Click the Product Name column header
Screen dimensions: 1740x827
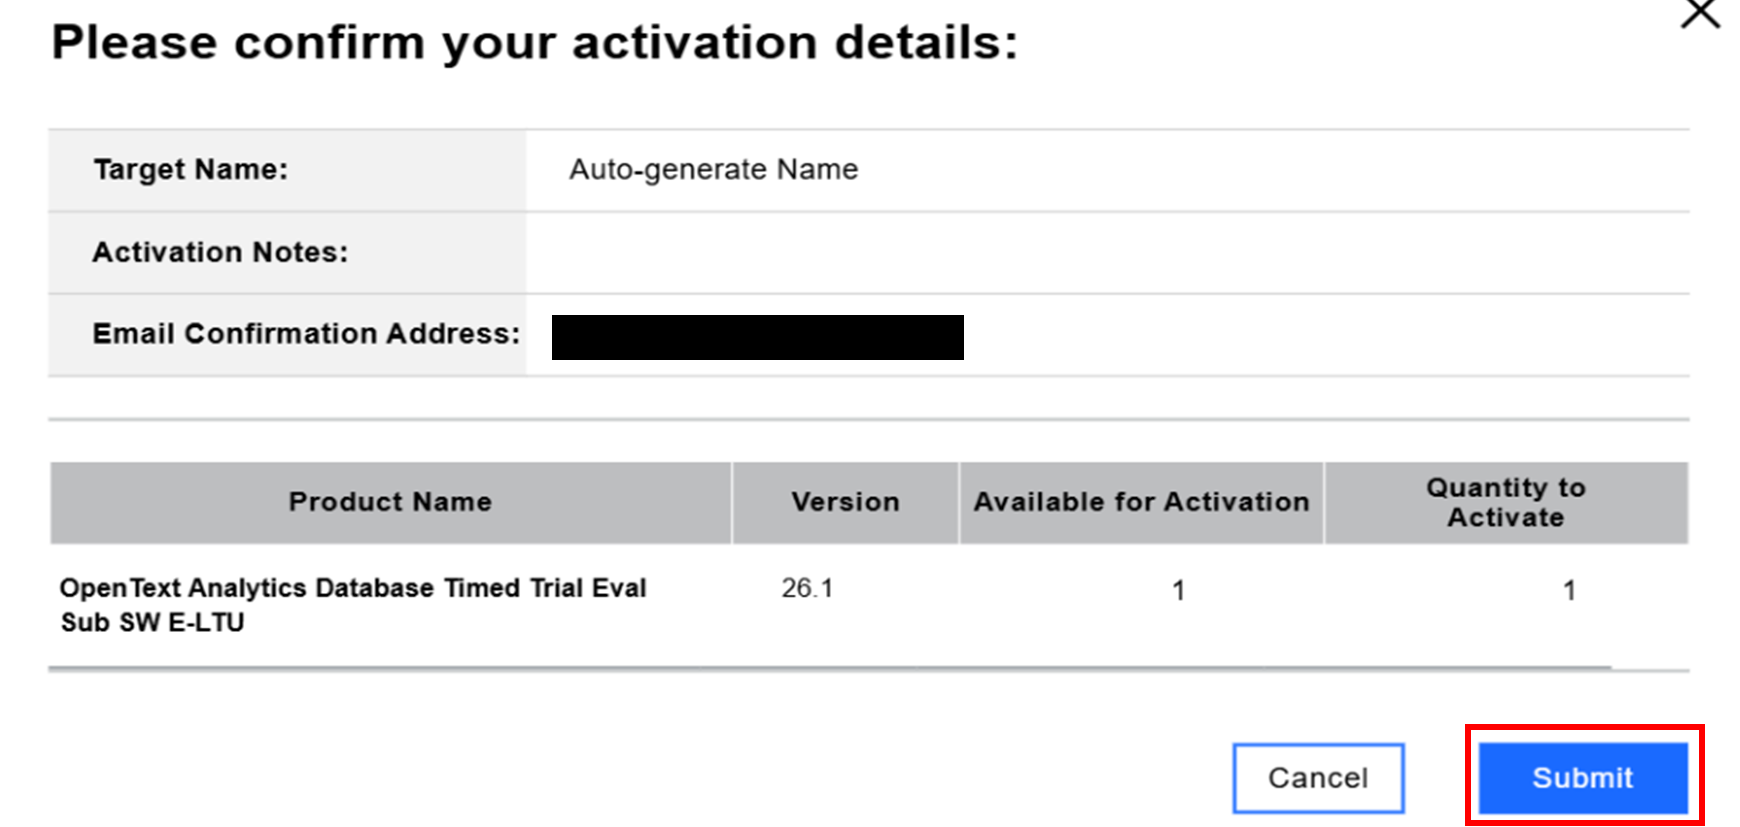point(390,502)
